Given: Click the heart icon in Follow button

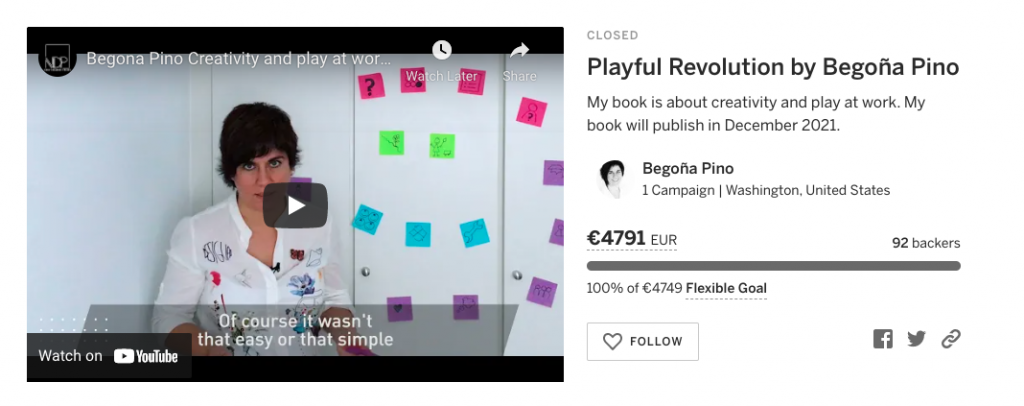Looking at the screenshot, I should pyautogui.click(x=612, y=341).
